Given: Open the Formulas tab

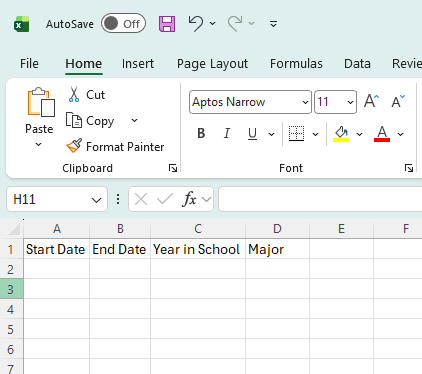Looking at the screenshot, I should 296,63.
